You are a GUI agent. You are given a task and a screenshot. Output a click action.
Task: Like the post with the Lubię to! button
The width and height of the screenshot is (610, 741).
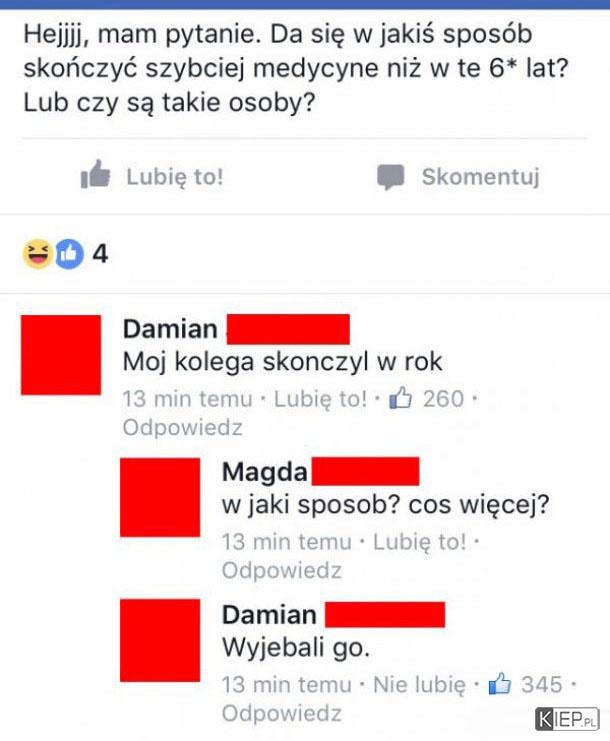152,176
